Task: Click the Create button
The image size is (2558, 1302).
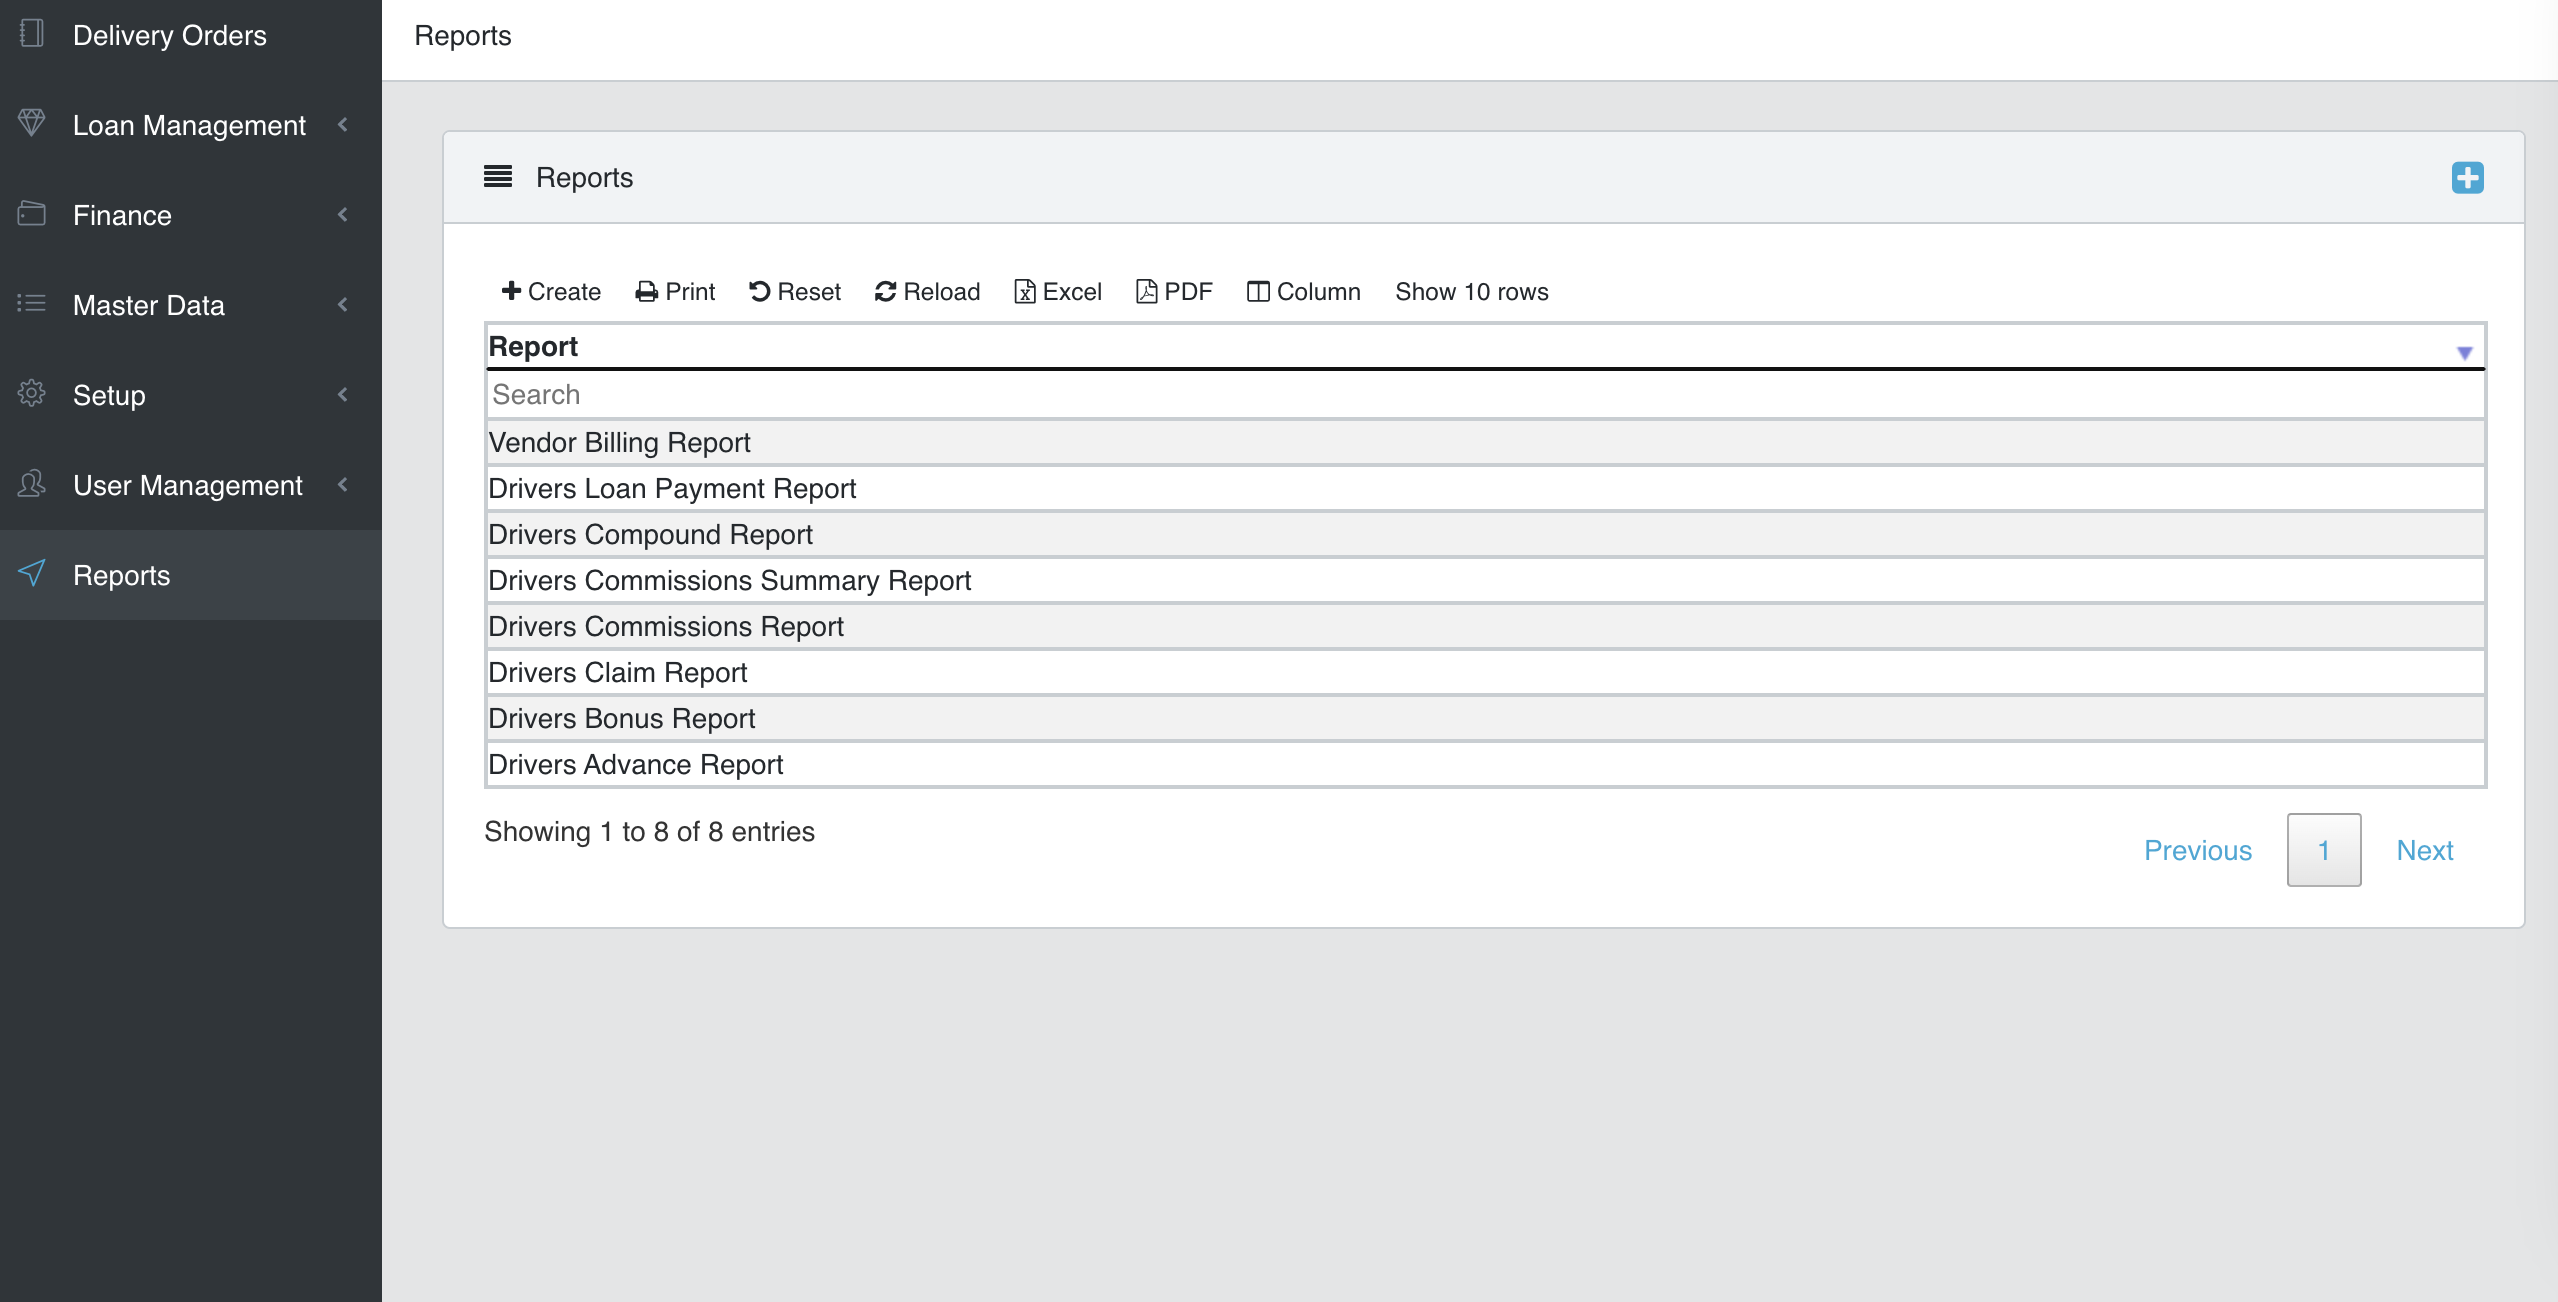Action: (551, 292)
